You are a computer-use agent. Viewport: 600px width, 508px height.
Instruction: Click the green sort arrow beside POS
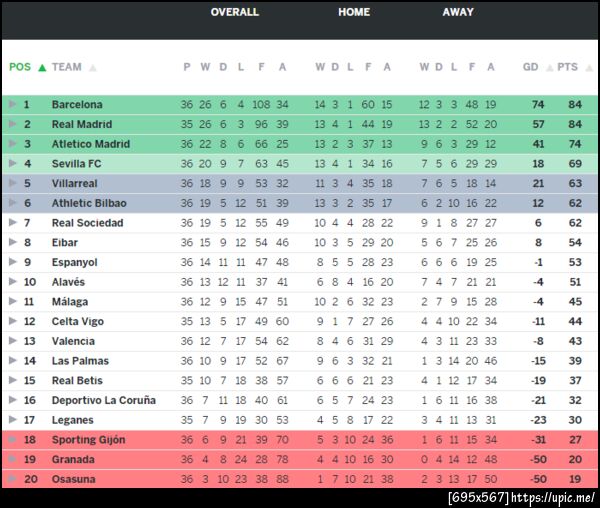click(x=42, y=68)
